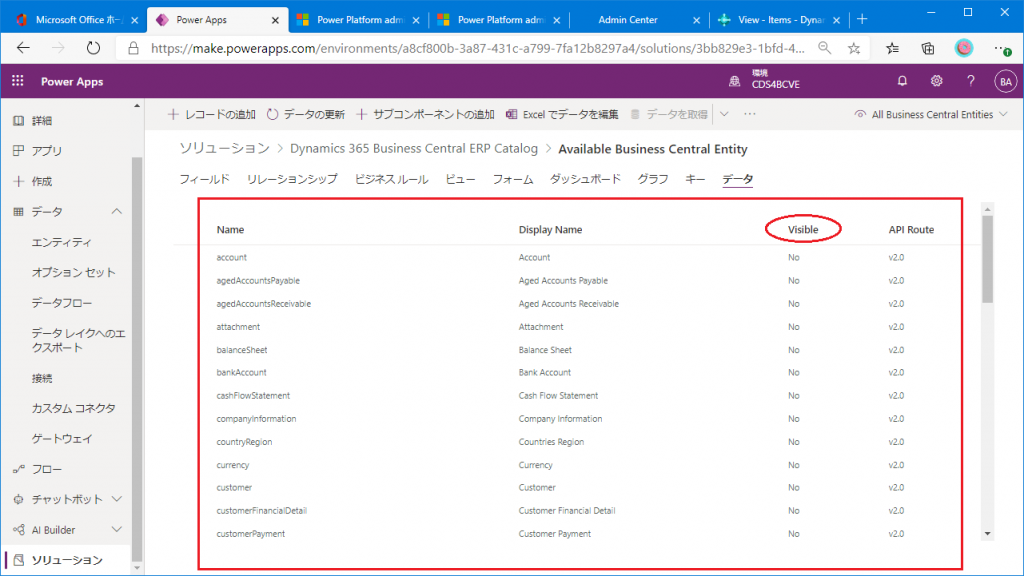Open browser settings and more menu
The width and height of the screenshot is (1024, 576).
(1002, 48)
